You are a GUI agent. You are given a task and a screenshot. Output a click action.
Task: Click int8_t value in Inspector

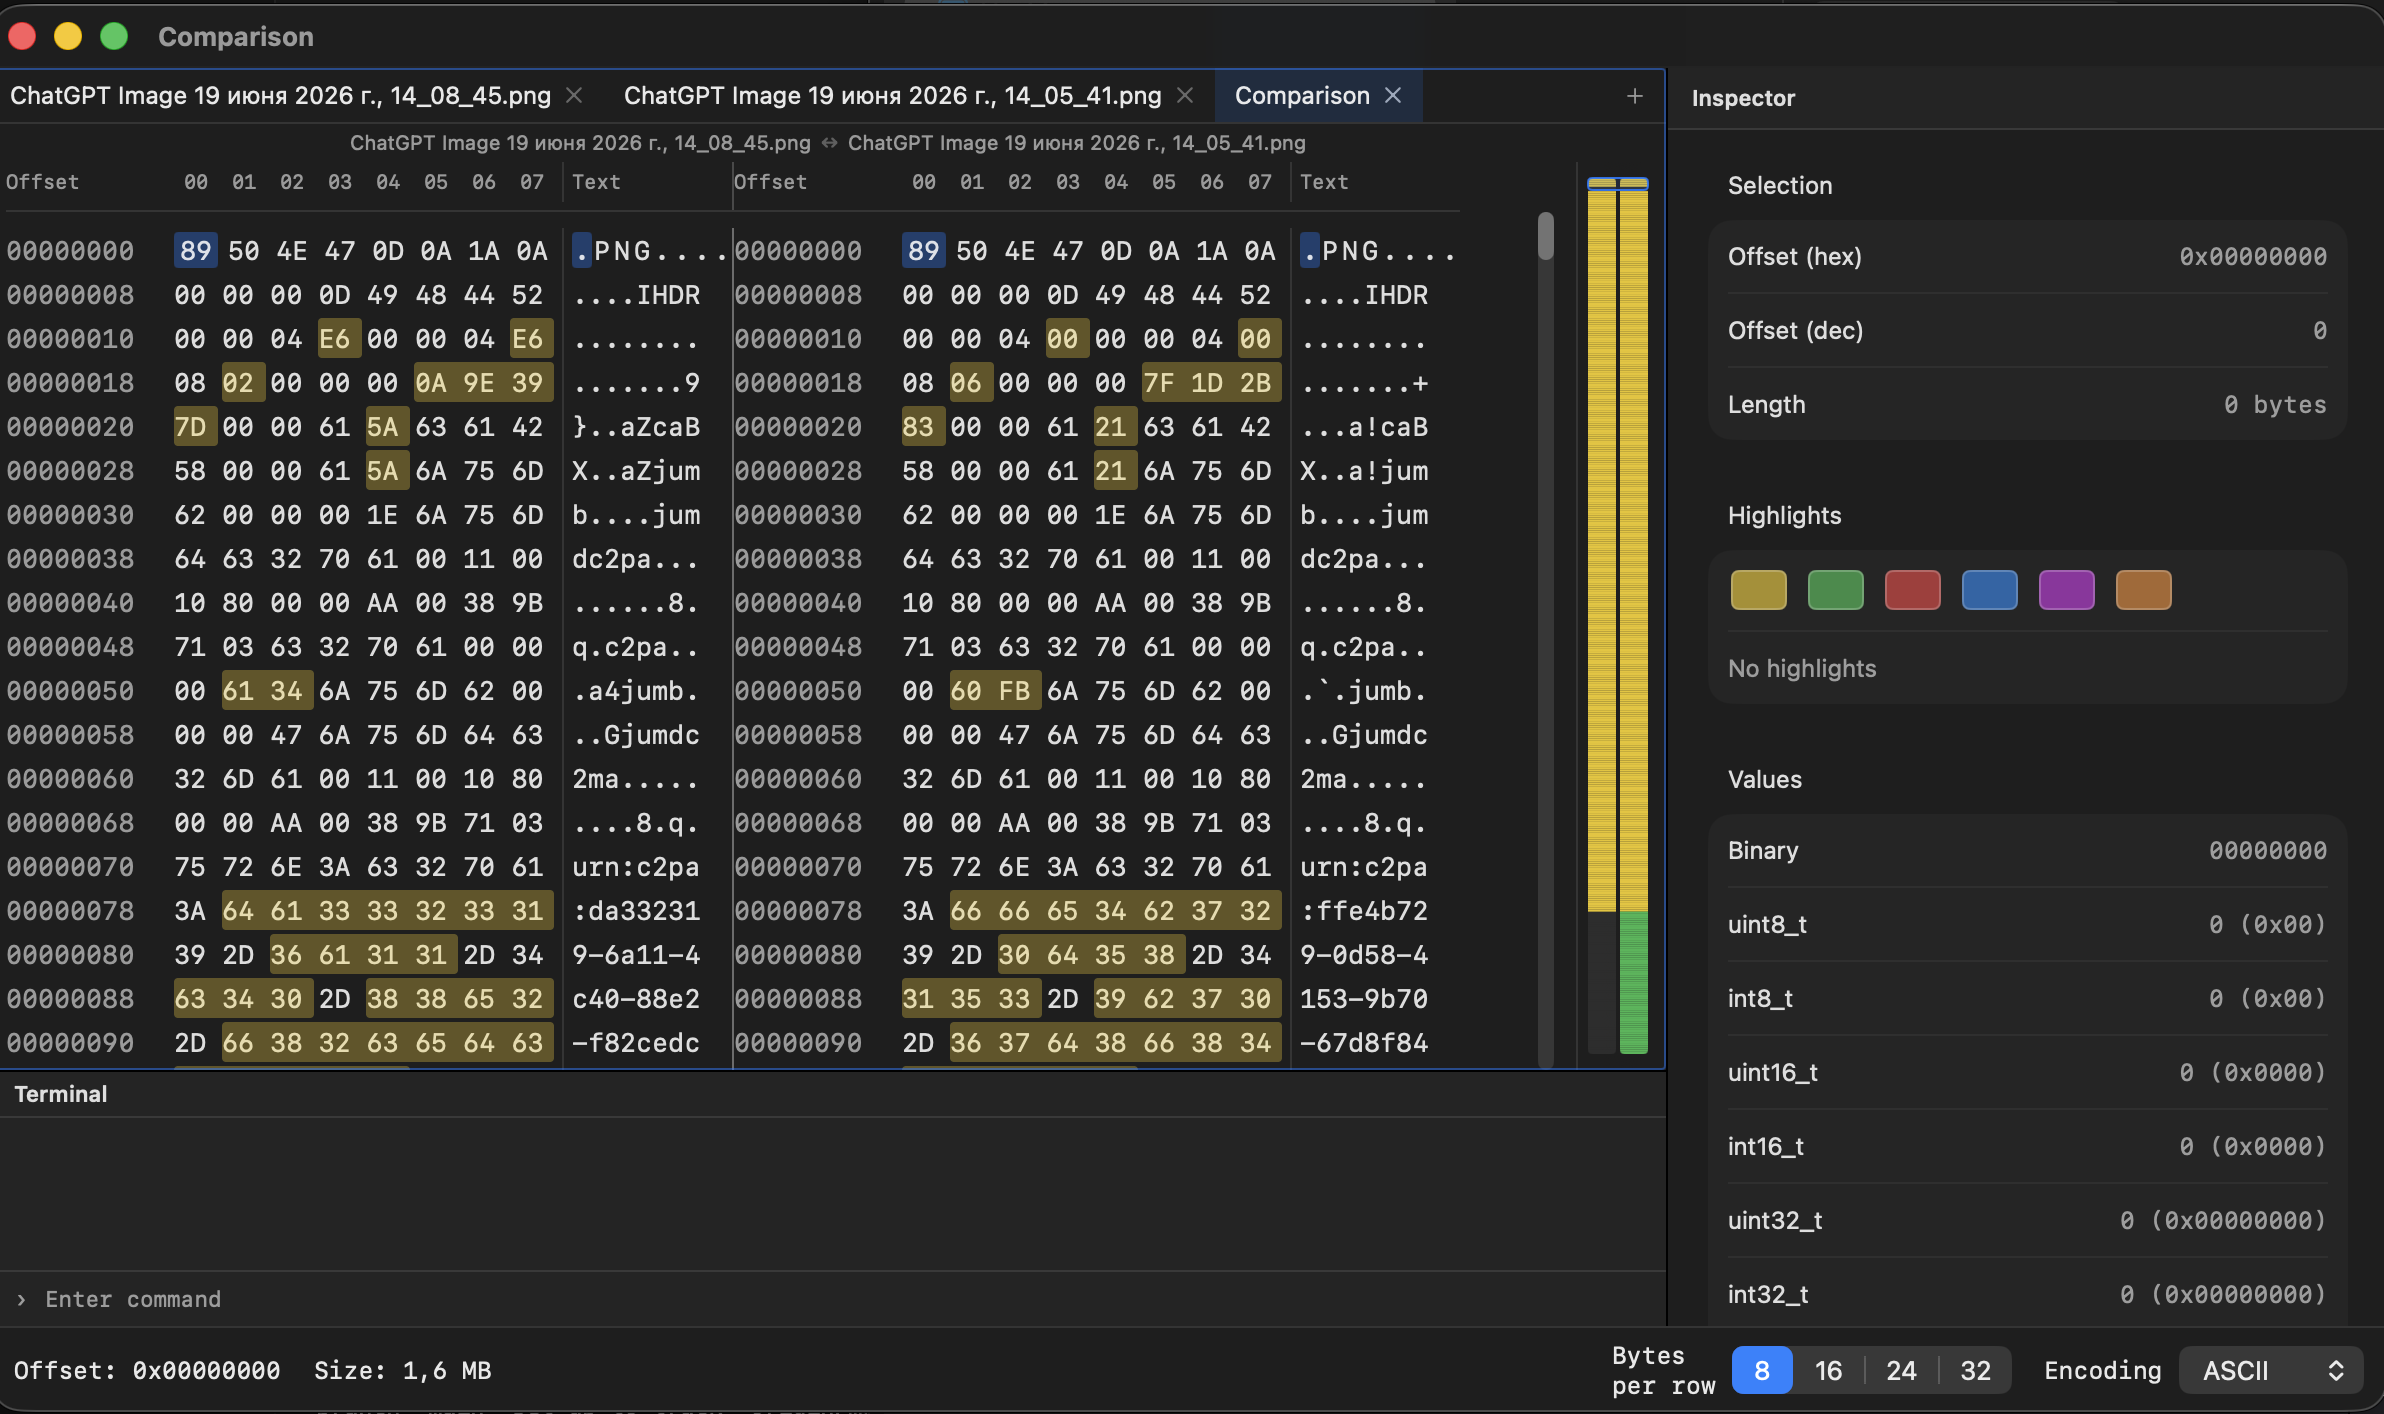pyautogui.click(x=2267, y=998)
